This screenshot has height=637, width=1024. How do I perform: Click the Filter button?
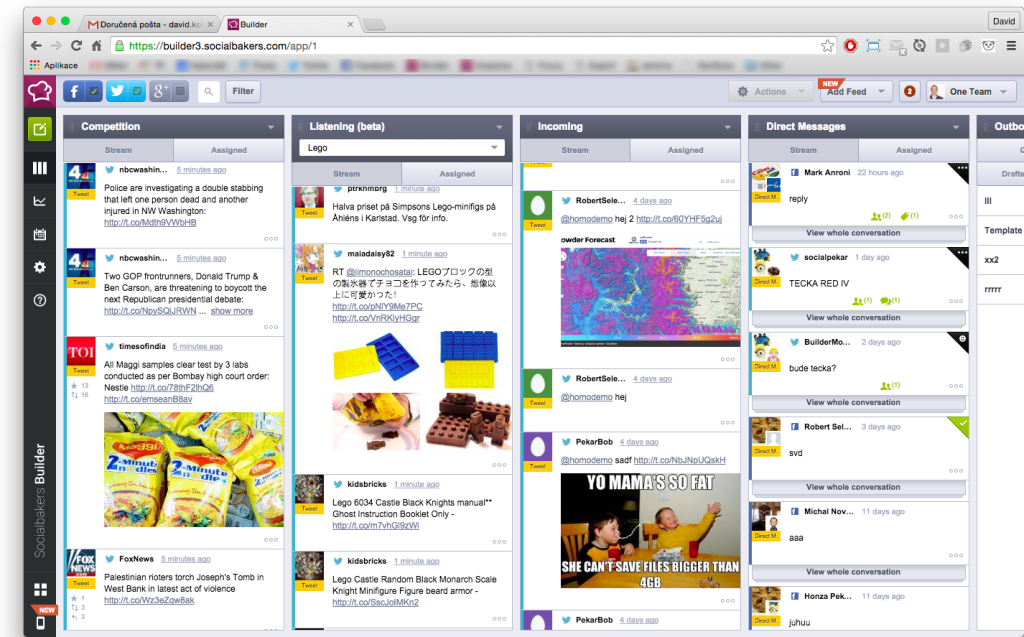point(243,91)
